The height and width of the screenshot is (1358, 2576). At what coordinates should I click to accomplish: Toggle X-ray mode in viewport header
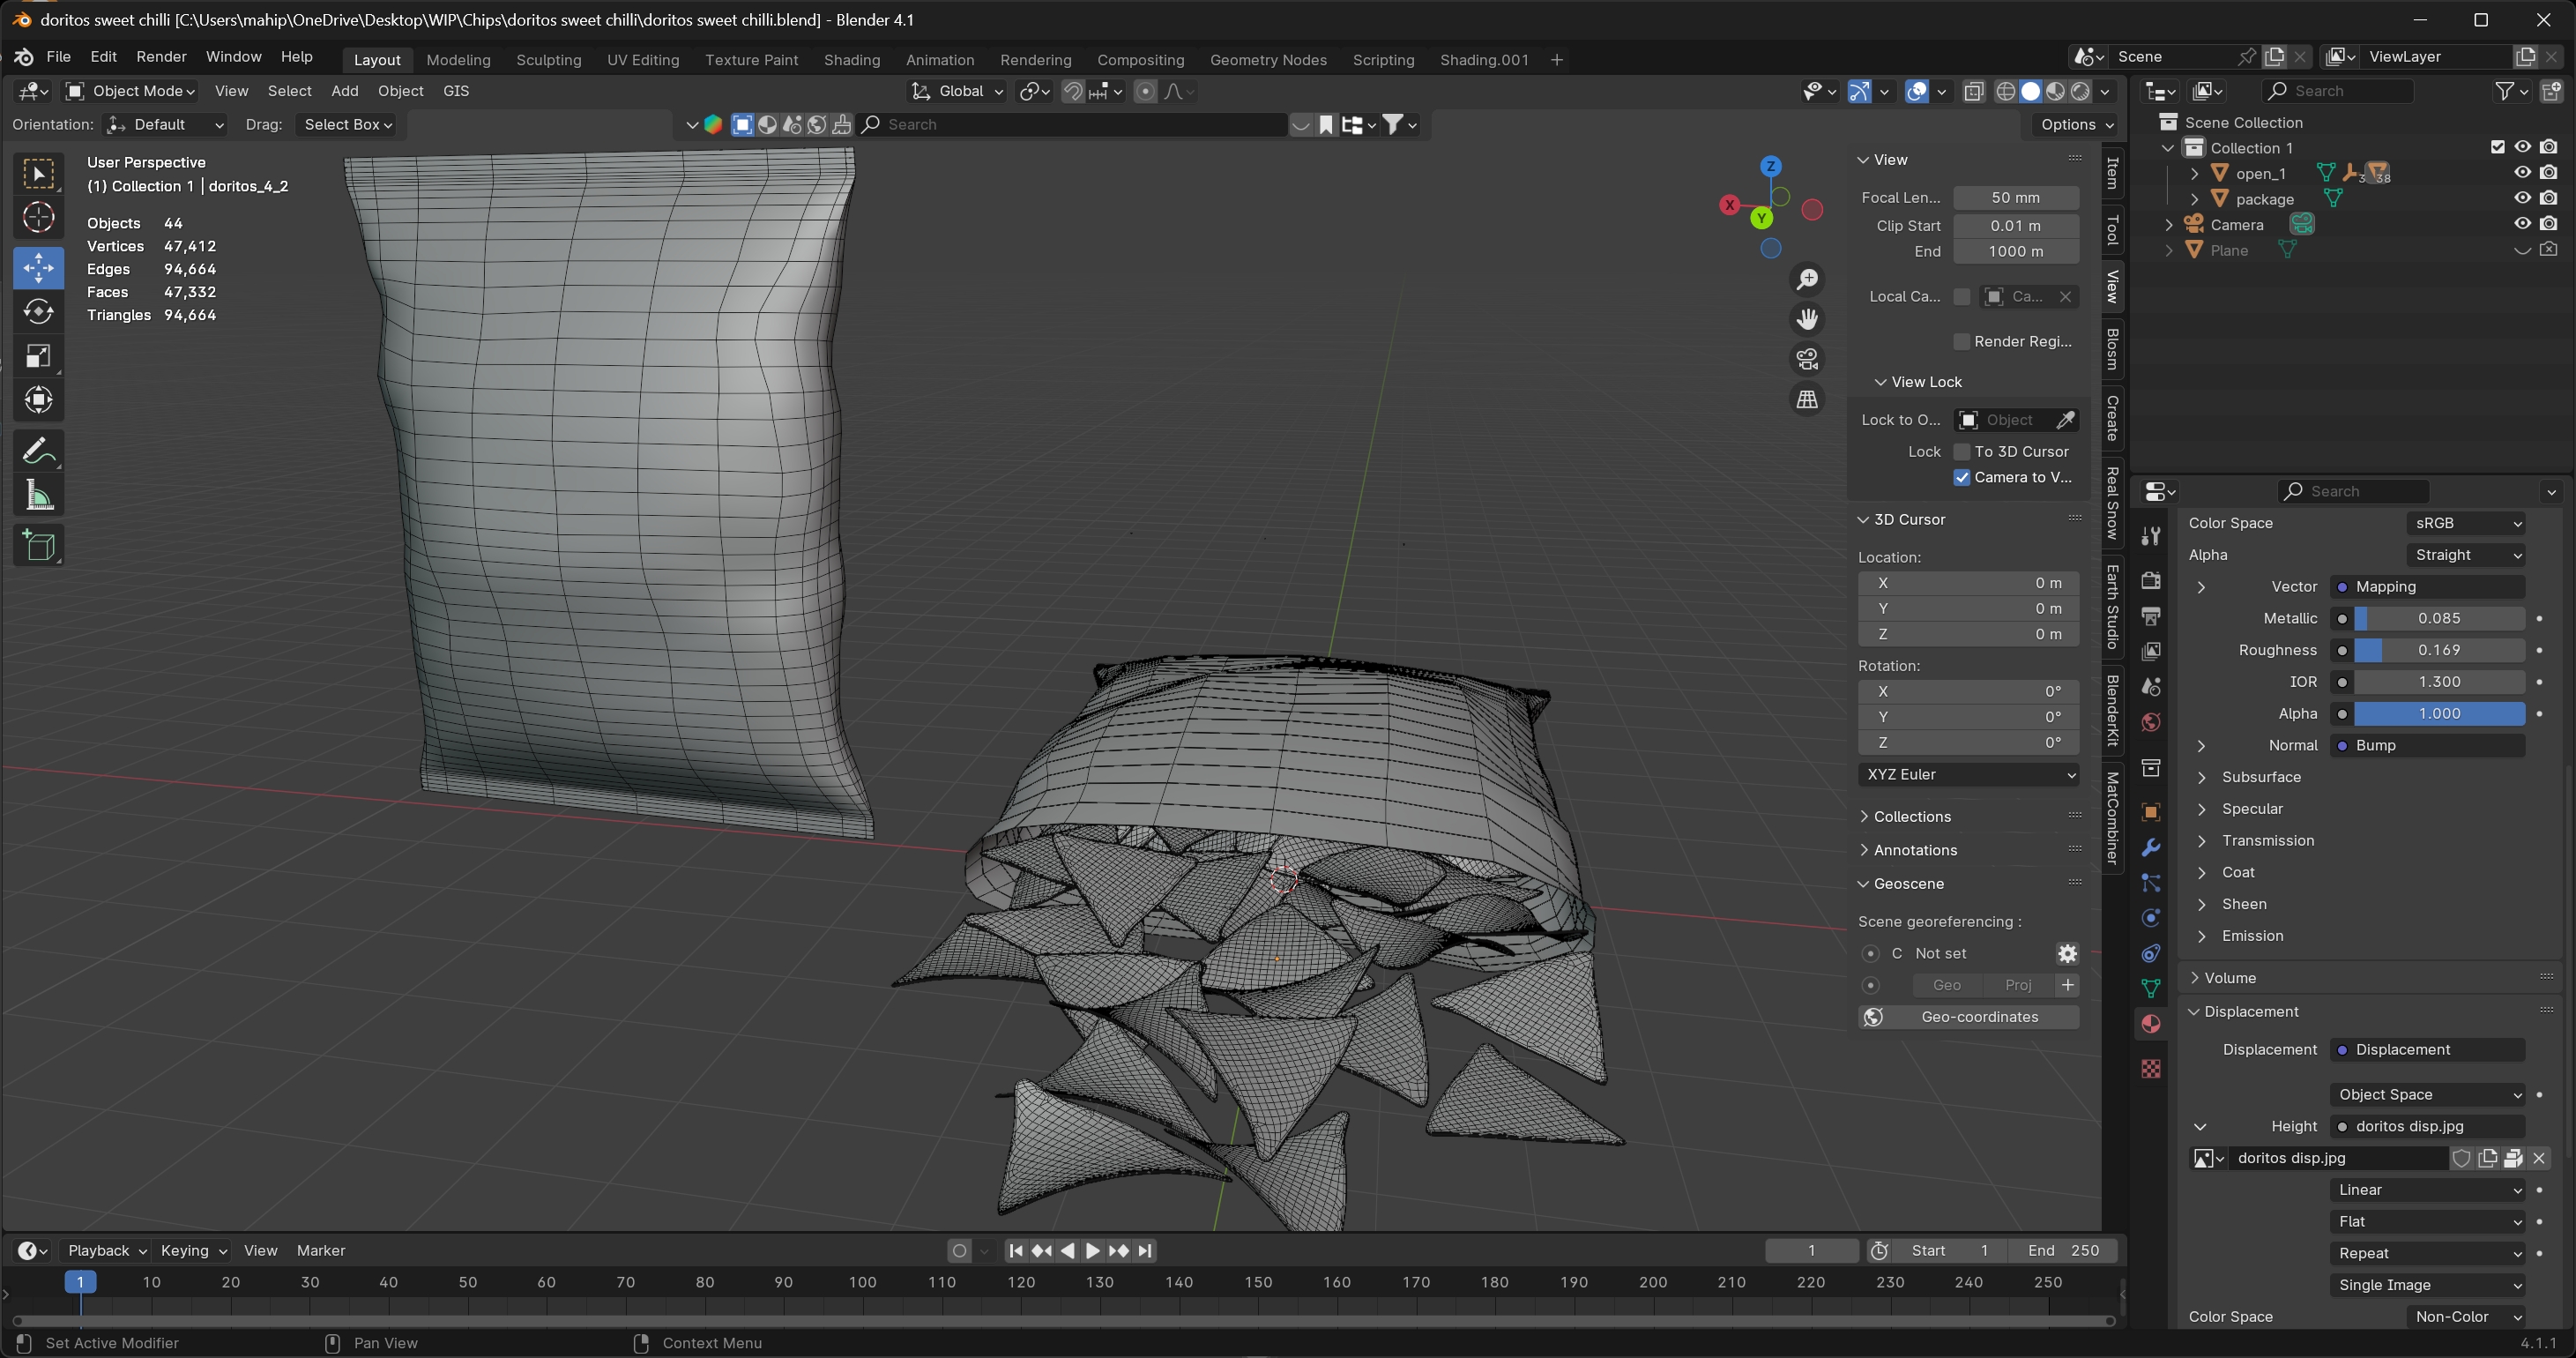coord(1974,91)
